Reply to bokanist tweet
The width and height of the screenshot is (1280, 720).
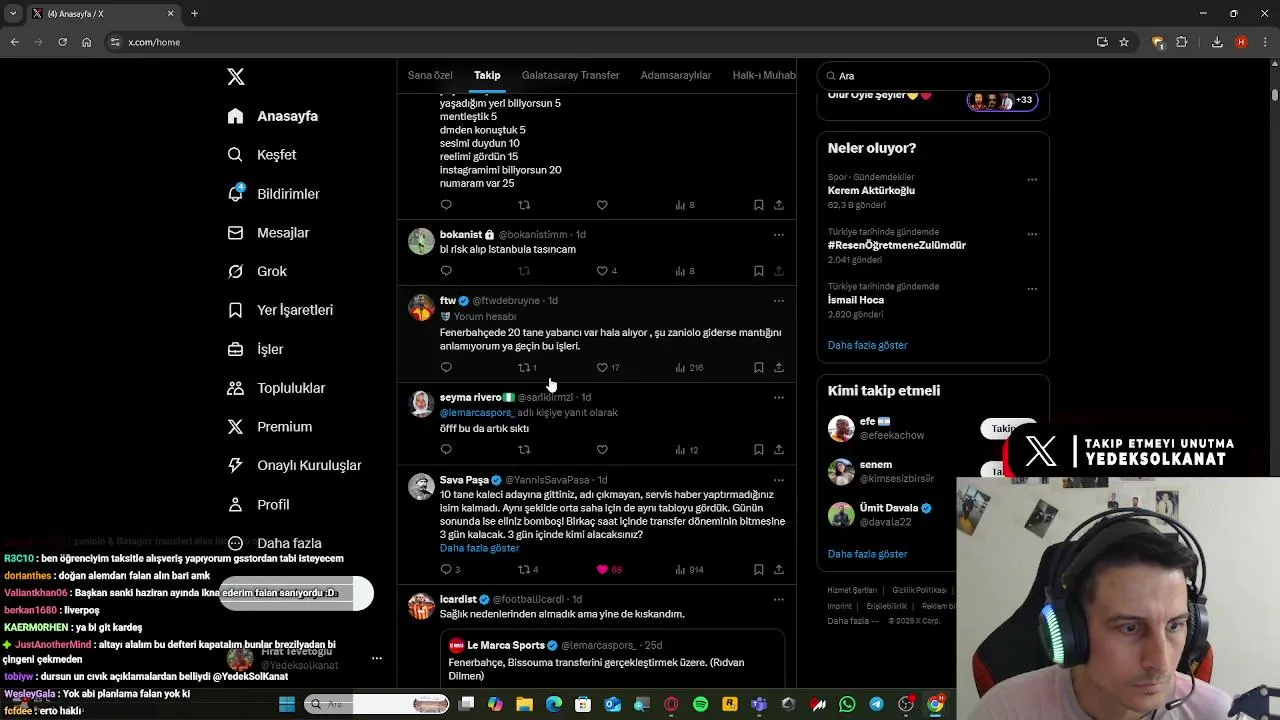click(446, 271)
